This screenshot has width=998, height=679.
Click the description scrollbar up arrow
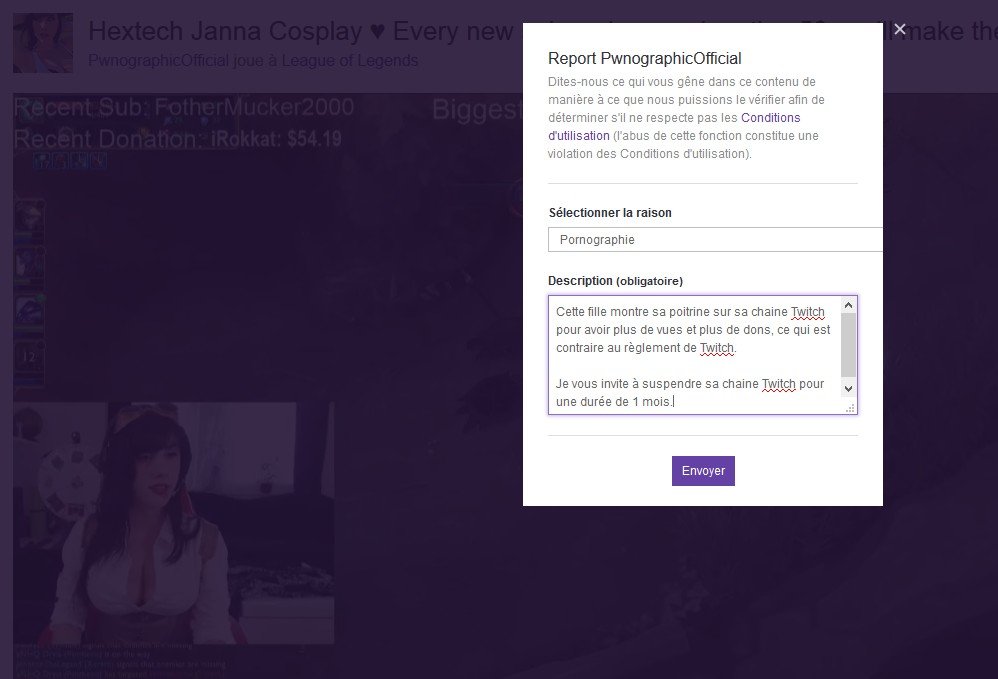848,305
